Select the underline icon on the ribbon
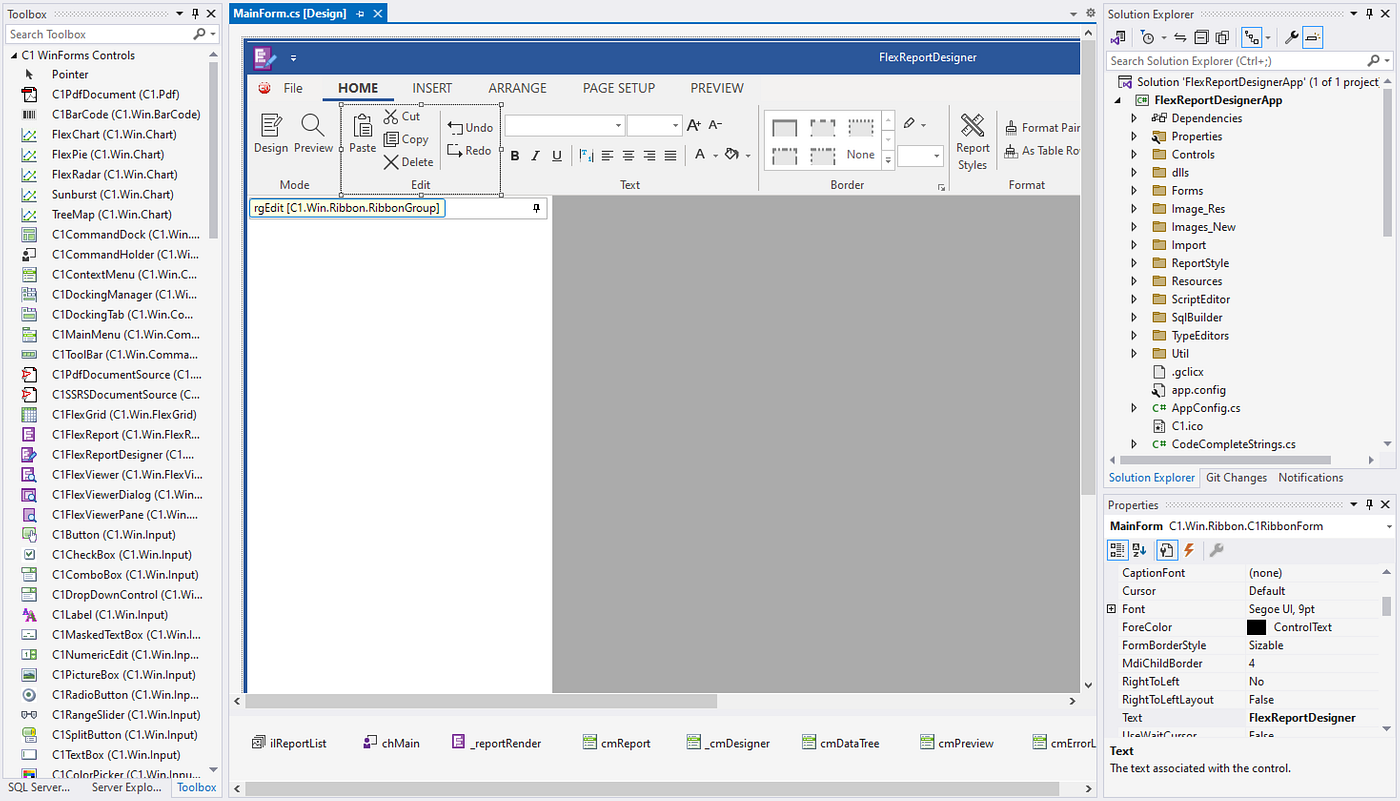Image resolution: width=1400 pixels, height=801 pixels. pyautogui.click(x=557, y=155)
